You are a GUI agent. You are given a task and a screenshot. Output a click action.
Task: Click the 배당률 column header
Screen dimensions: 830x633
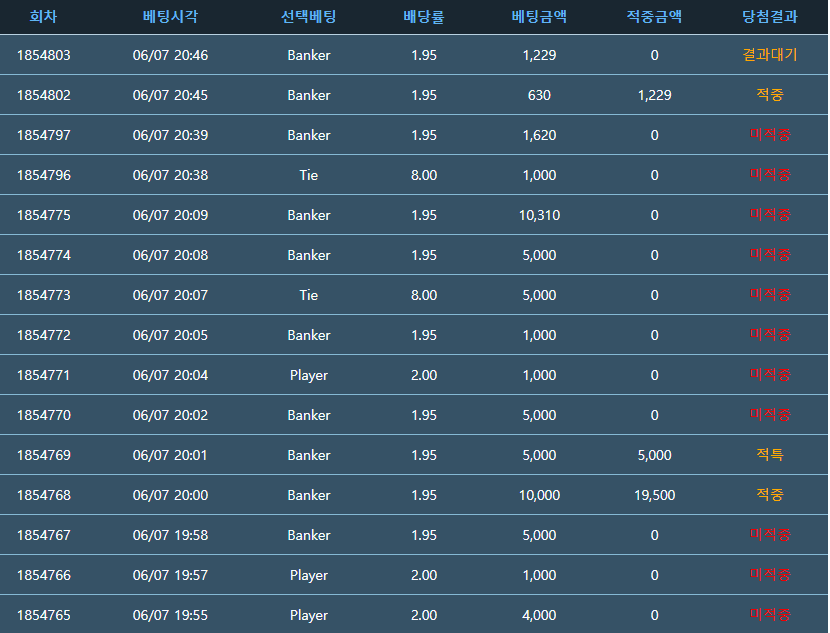(423, 16)
